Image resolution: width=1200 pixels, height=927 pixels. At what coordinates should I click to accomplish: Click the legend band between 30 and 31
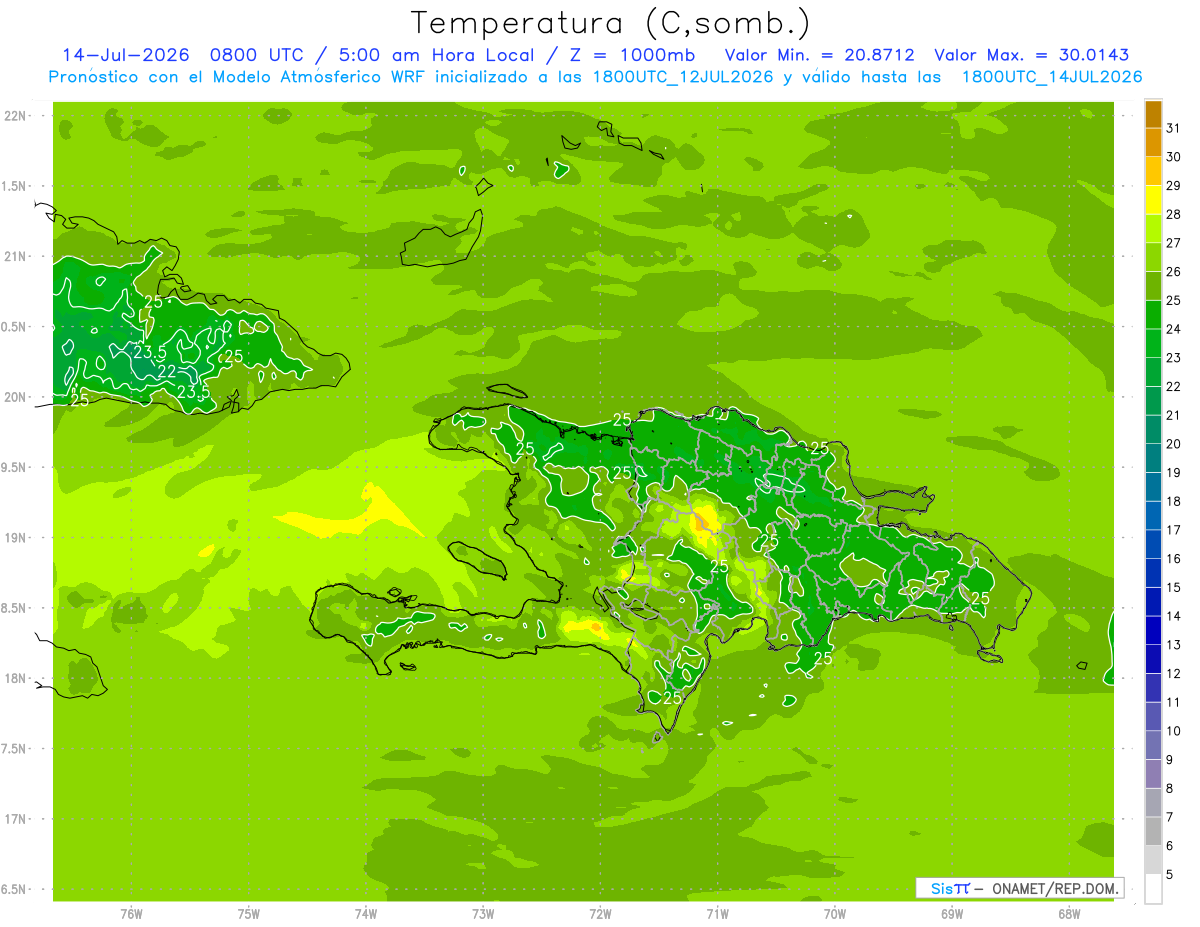[1153, 142]
